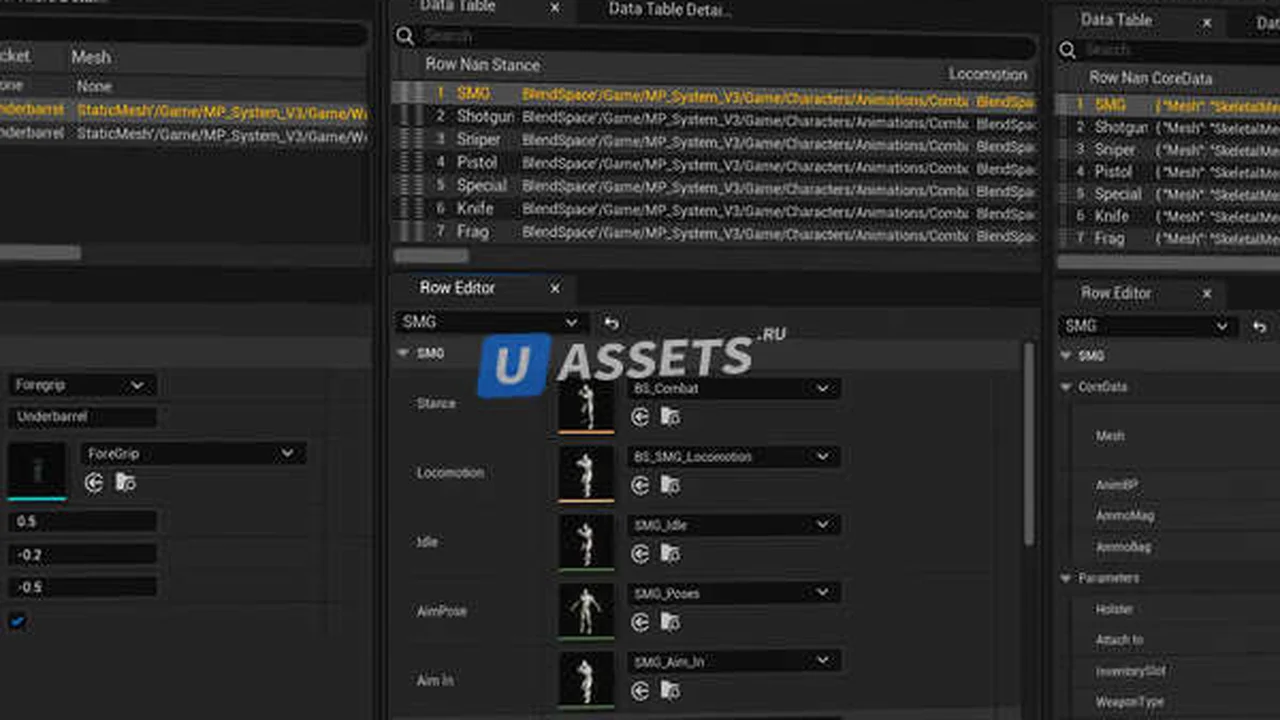The height and width of the screenshot is (720, 1280).
Task: Use selected asset for the ForeGrip mesh
Action: pyautogui.click(x=94, y=483)
